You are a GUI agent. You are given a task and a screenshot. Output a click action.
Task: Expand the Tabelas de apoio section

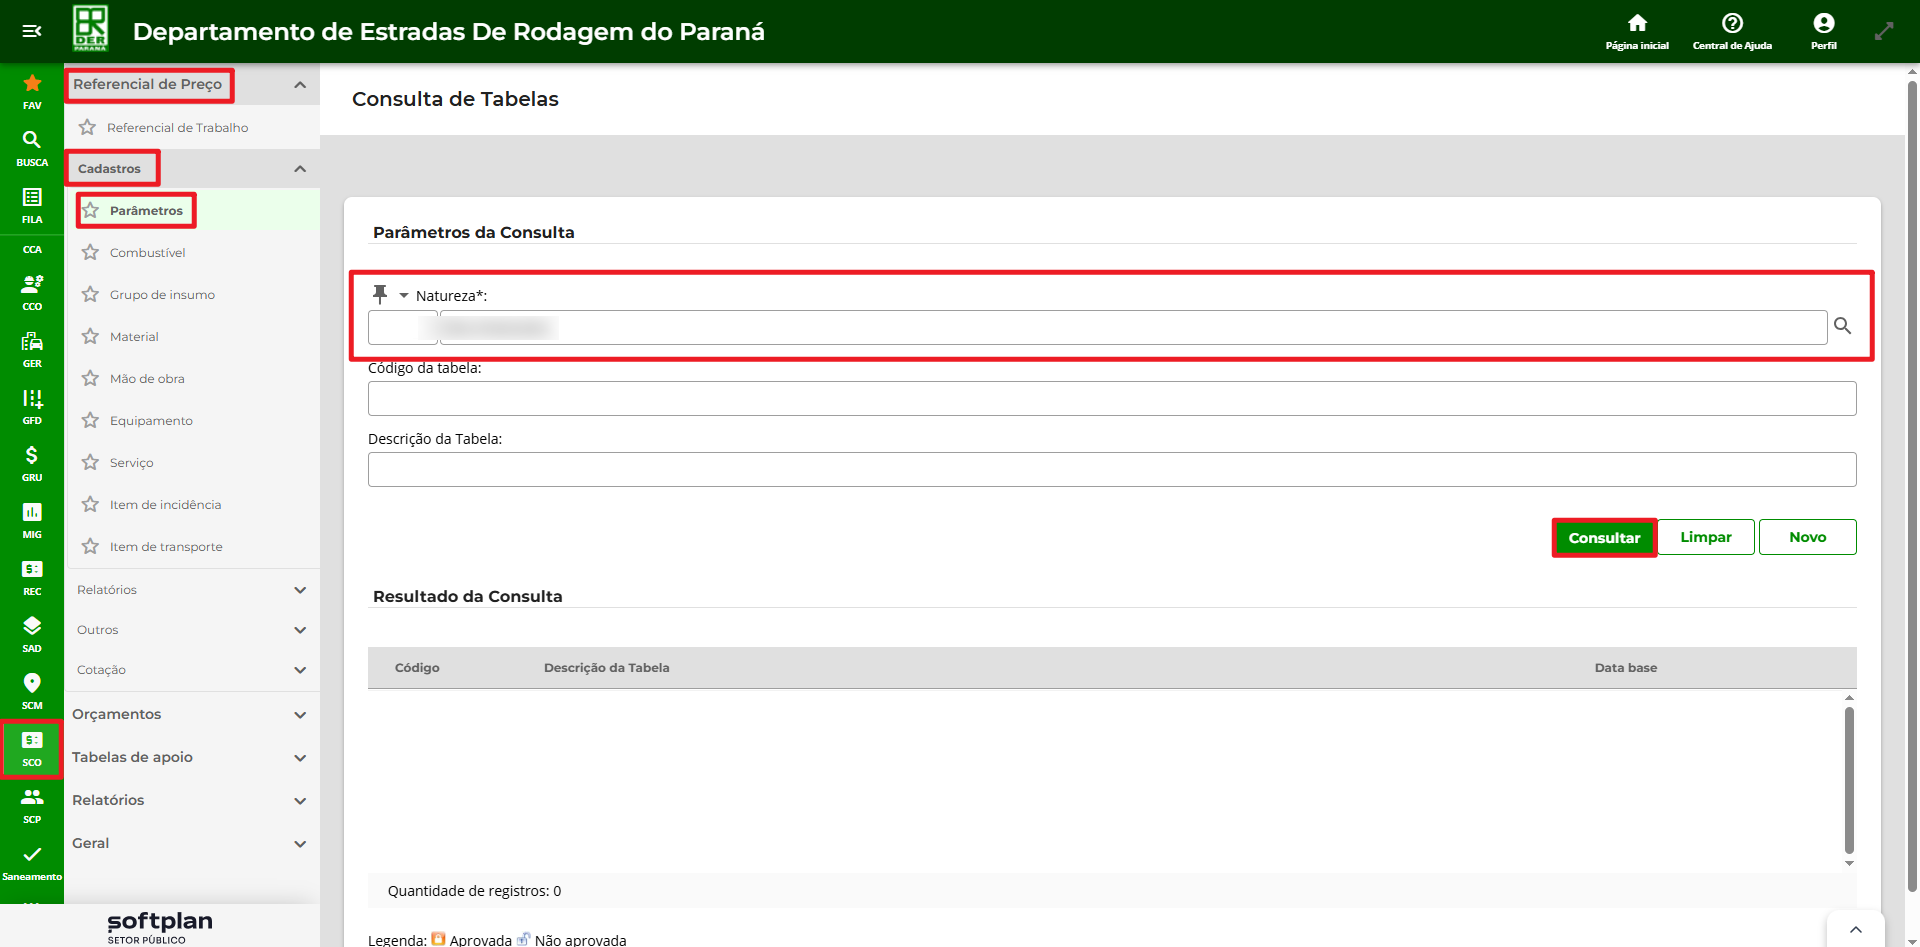(x=299, y=758)
